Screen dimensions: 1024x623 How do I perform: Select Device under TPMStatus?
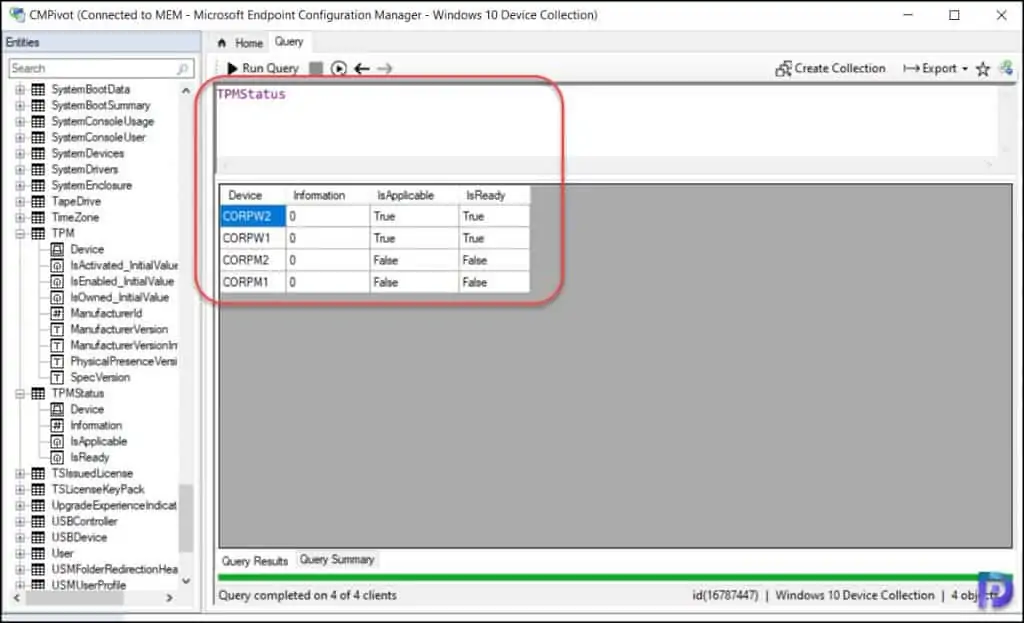[x=87, y=409]
